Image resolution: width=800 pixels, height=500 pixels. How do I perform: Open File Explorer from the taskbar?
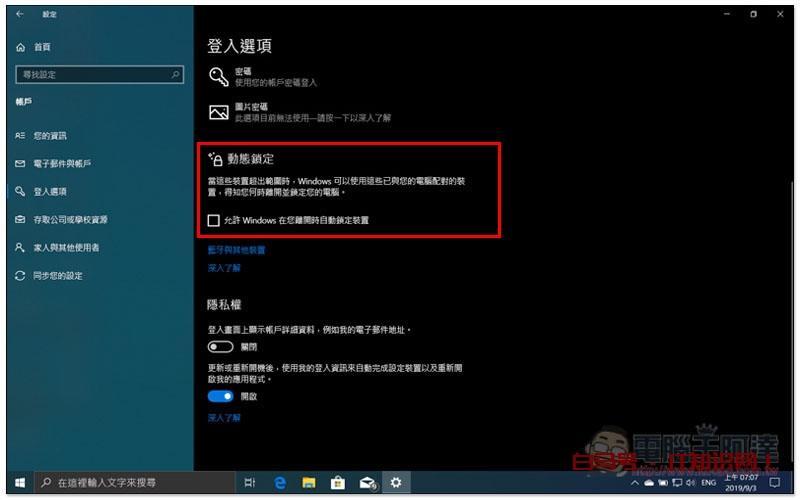310,483
